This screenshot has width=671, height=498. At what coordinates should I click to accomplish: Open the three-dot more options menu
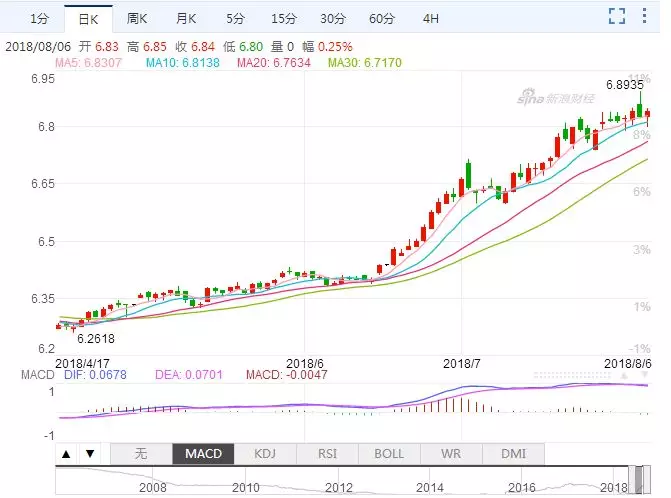click(648, 16)
